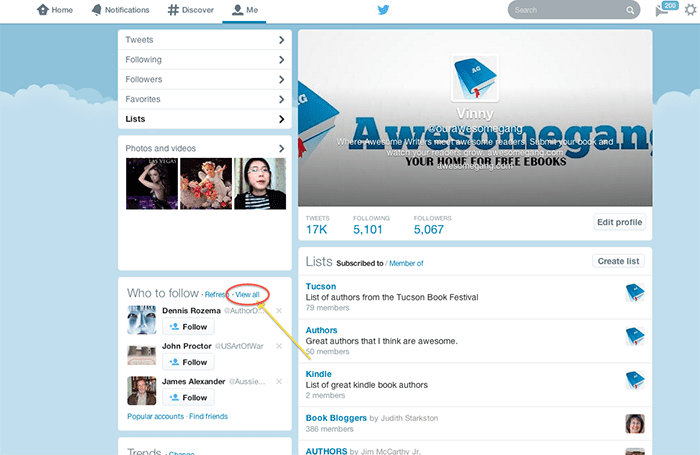The height and width of the screenshot is (455, 700).
Task: Click the book icon beside Authors list
Action: point(635,336)
